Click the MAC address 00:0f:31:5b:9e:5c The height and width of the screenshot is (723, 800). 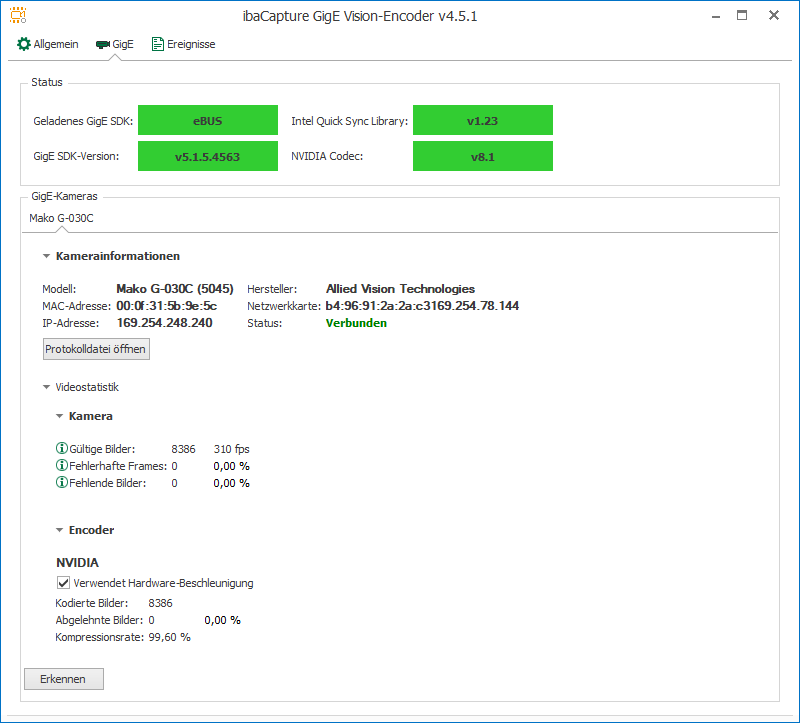point(166,306)
